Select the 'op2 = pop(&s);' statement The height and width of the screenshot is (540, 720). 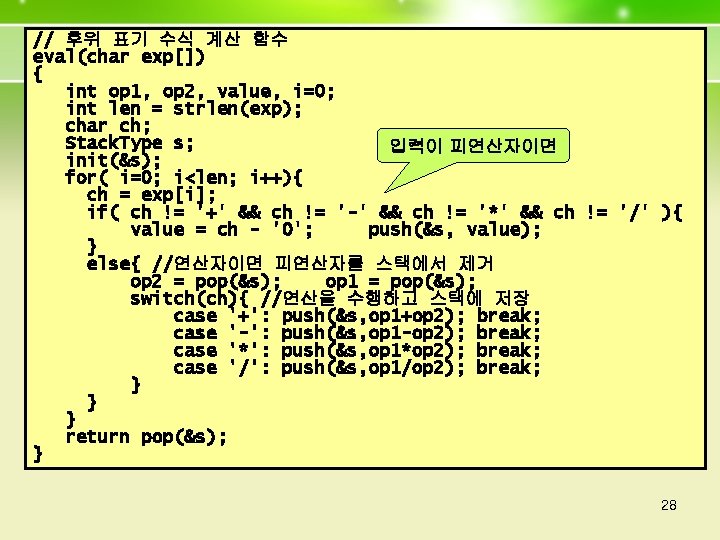pos(205,281)
